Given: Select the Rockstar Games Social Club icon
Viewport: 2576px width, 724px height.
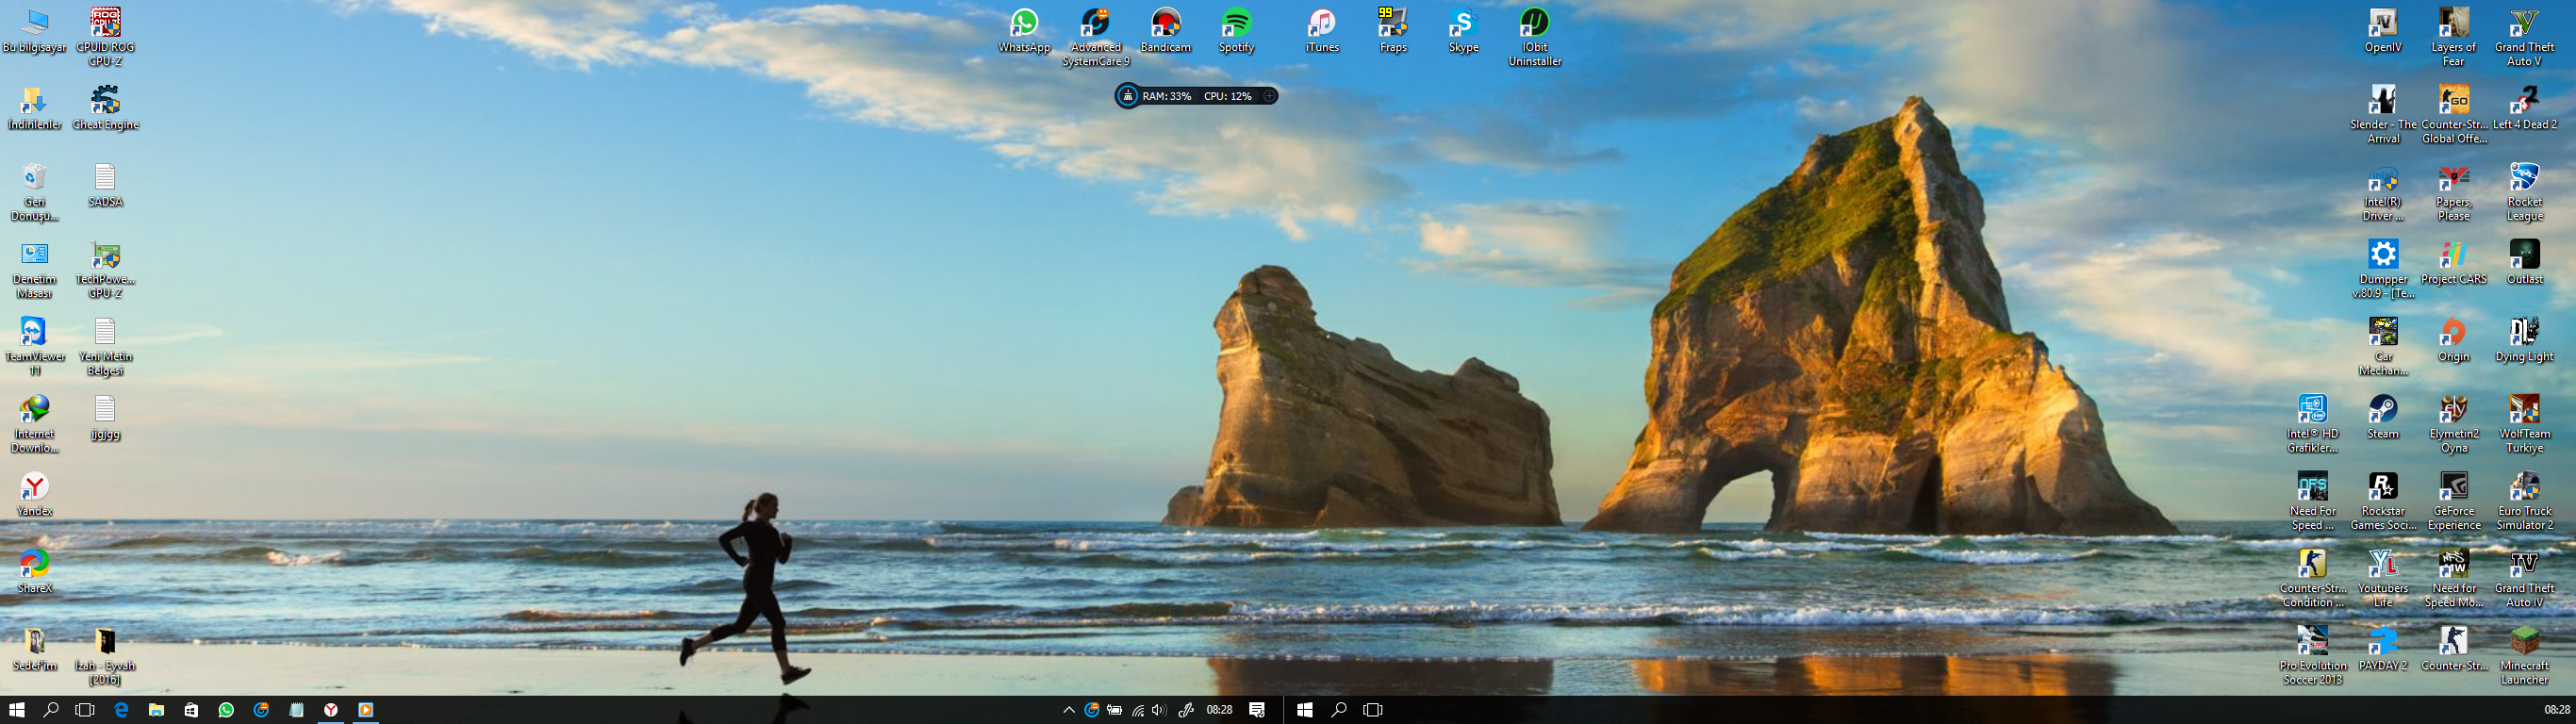Looking at the screenshot, I should pyautogui.click(x=2383, y=501).
